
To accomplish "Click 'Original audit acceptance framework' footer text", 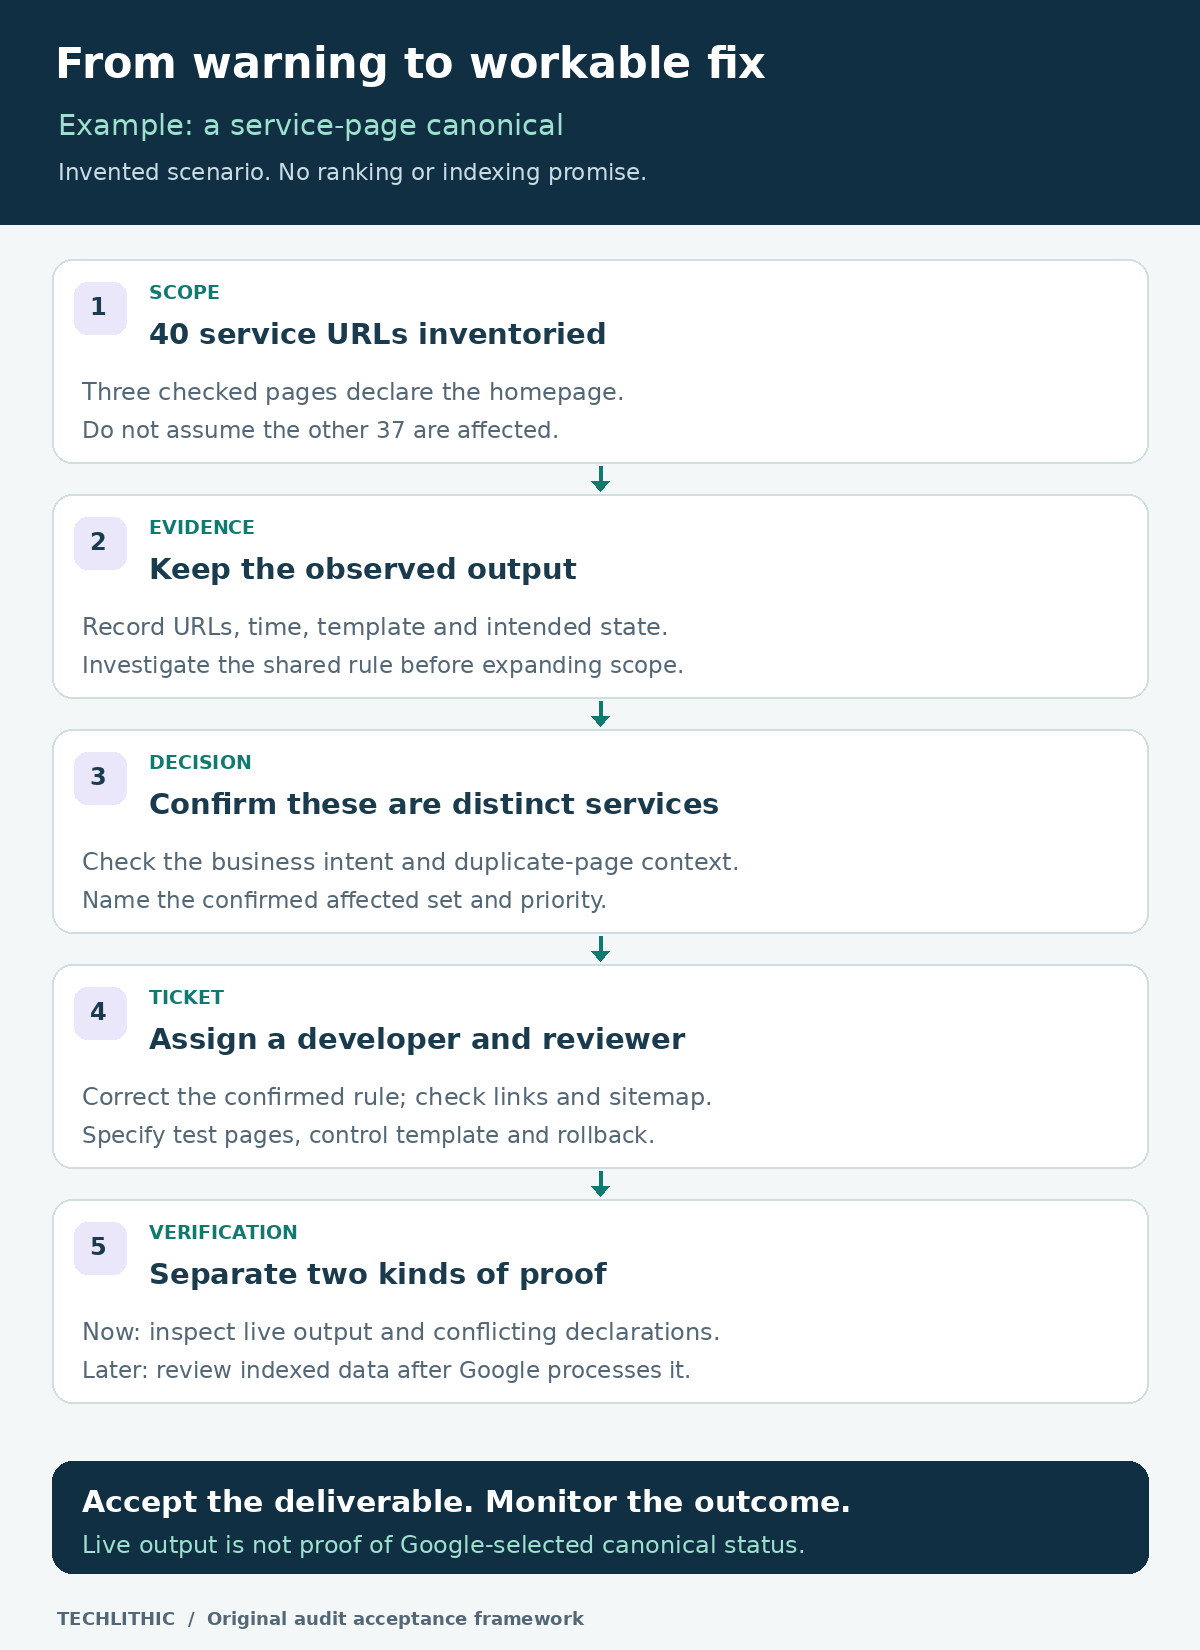I will point(395,1619).
